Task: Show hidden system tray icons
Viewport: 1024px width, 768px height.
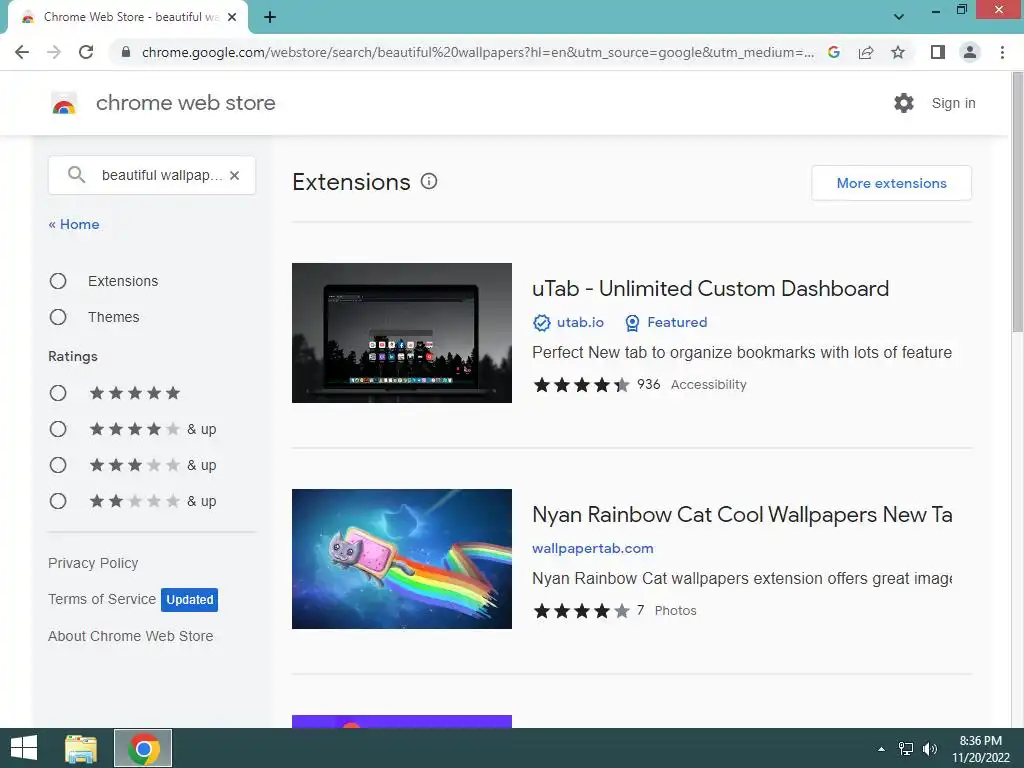Action: click(x=882, y=749)
